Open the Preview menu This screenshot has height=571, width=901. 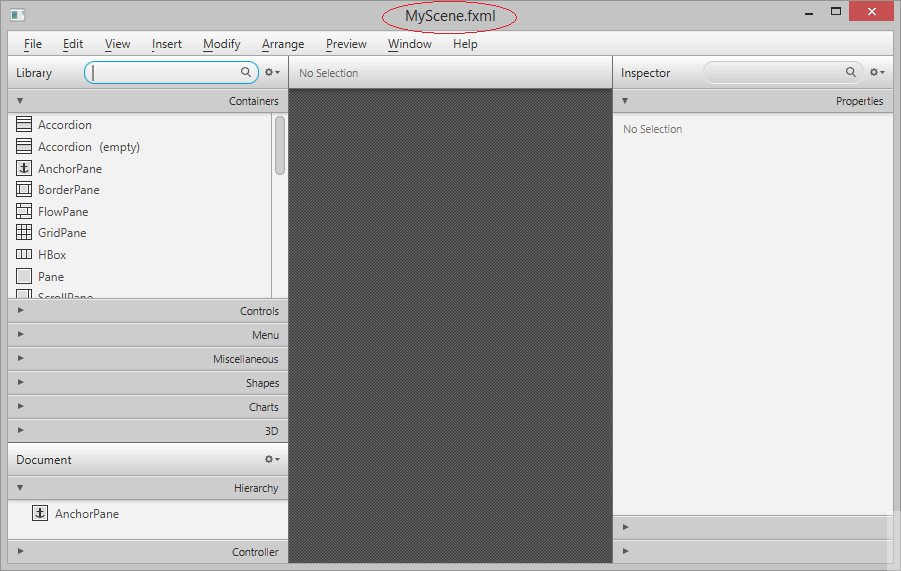[x=346, y=44]
